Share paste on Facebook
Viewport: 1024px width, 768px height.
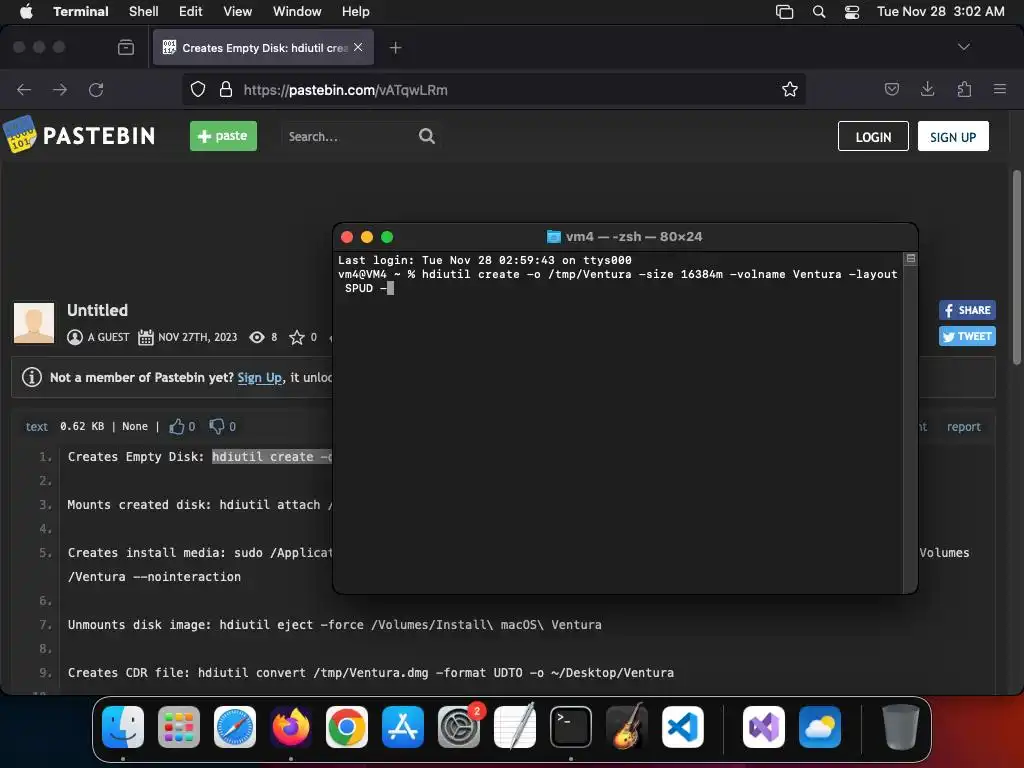point(967,310)
